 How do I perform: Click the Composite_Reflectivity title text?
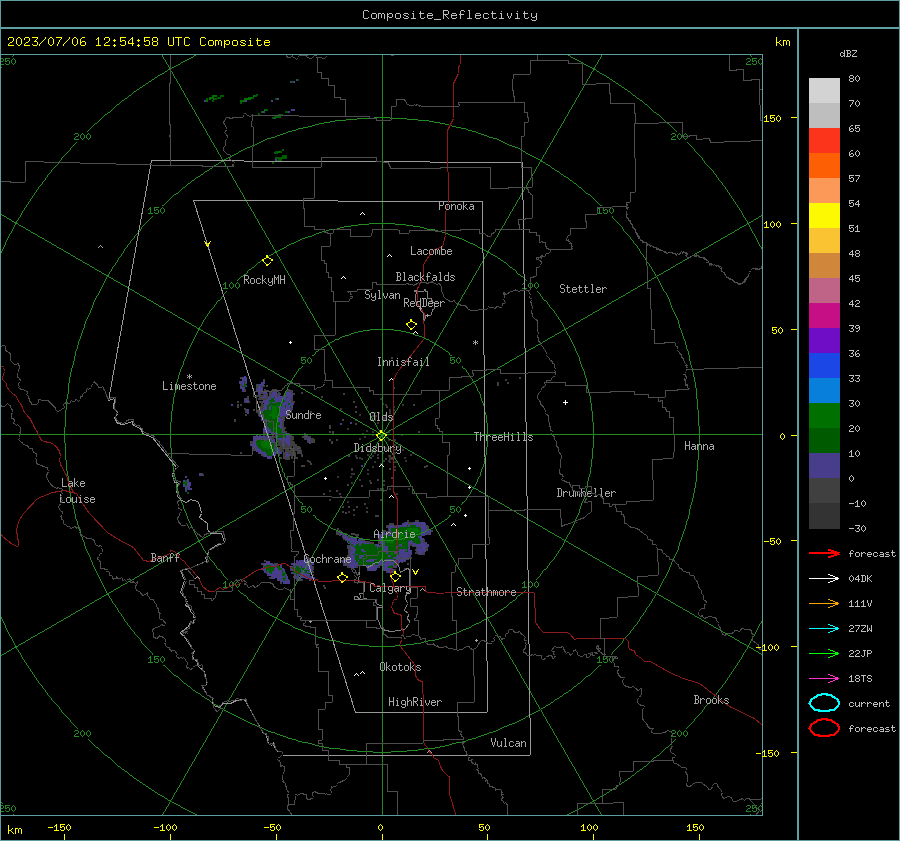pyautogui.click(x=450, y=15)
